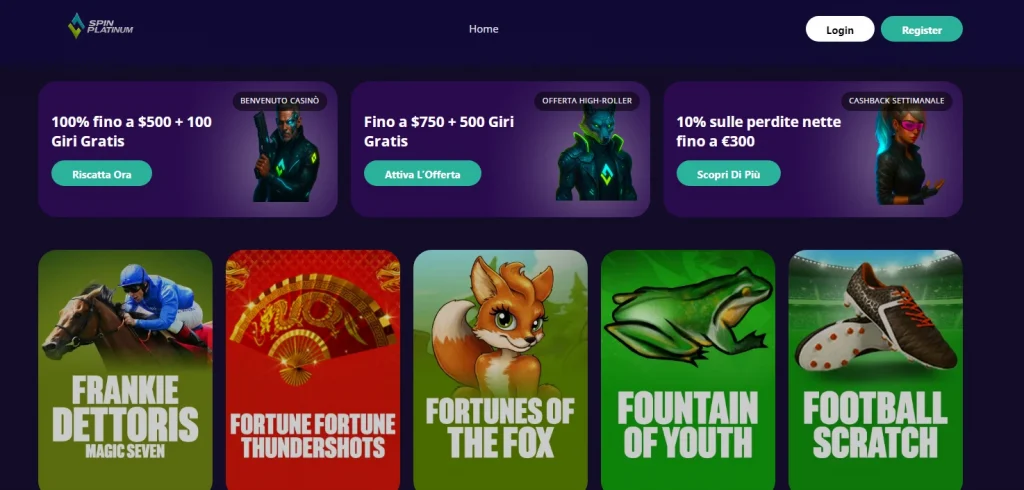The height and width of the screenshot is (490, 1024).
Task: Open Frankie Dettoris Magic Seven game
Action: (x=125, y=370)
